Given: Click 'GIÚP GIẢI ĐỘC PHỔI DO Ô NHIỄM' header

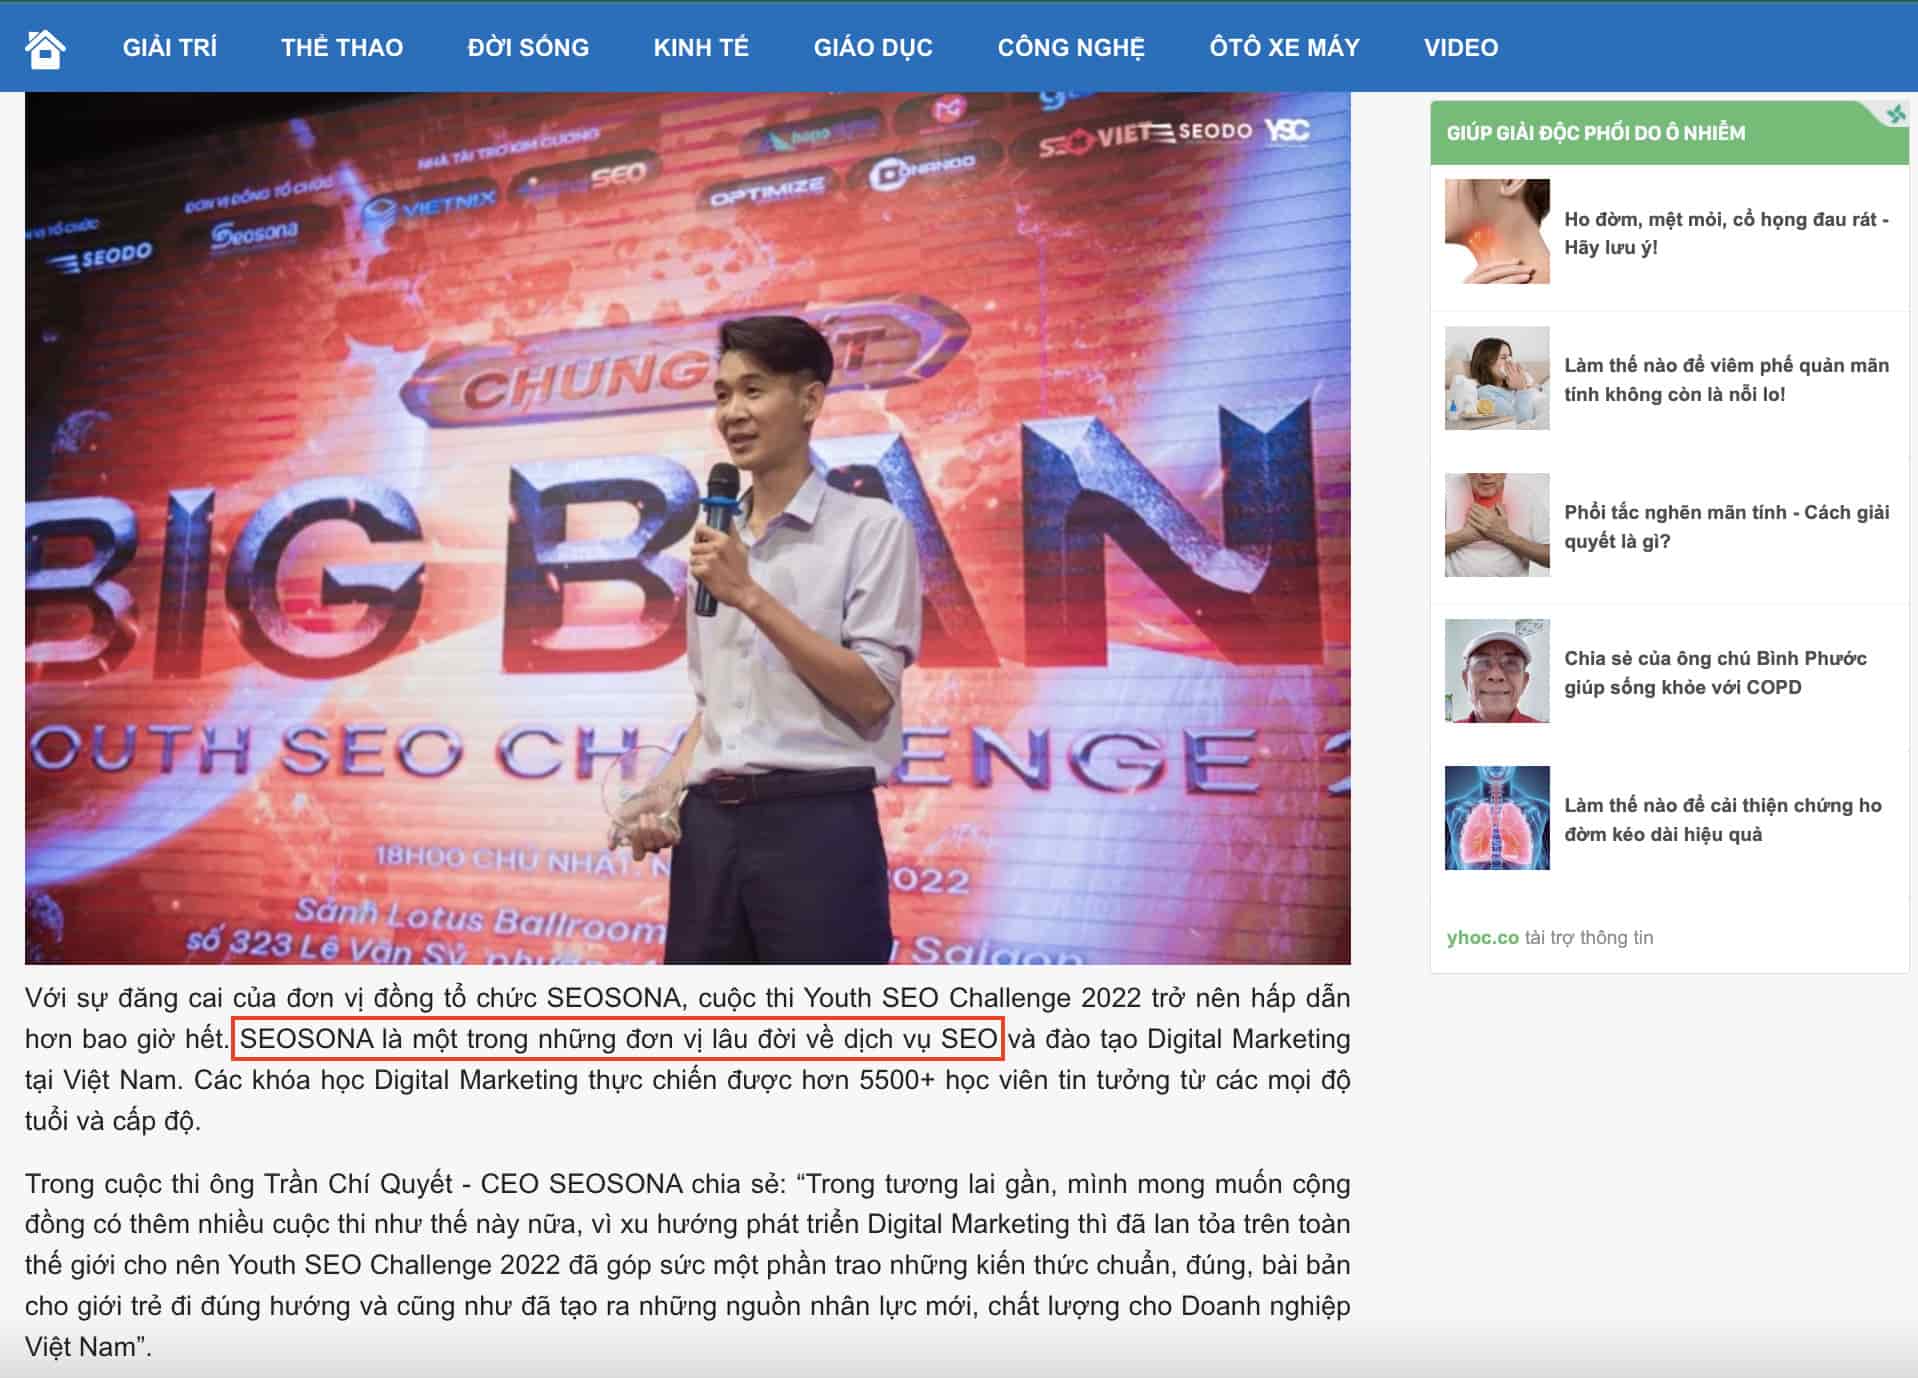Looking at the screenshot, I should (x=1596, y=133).
